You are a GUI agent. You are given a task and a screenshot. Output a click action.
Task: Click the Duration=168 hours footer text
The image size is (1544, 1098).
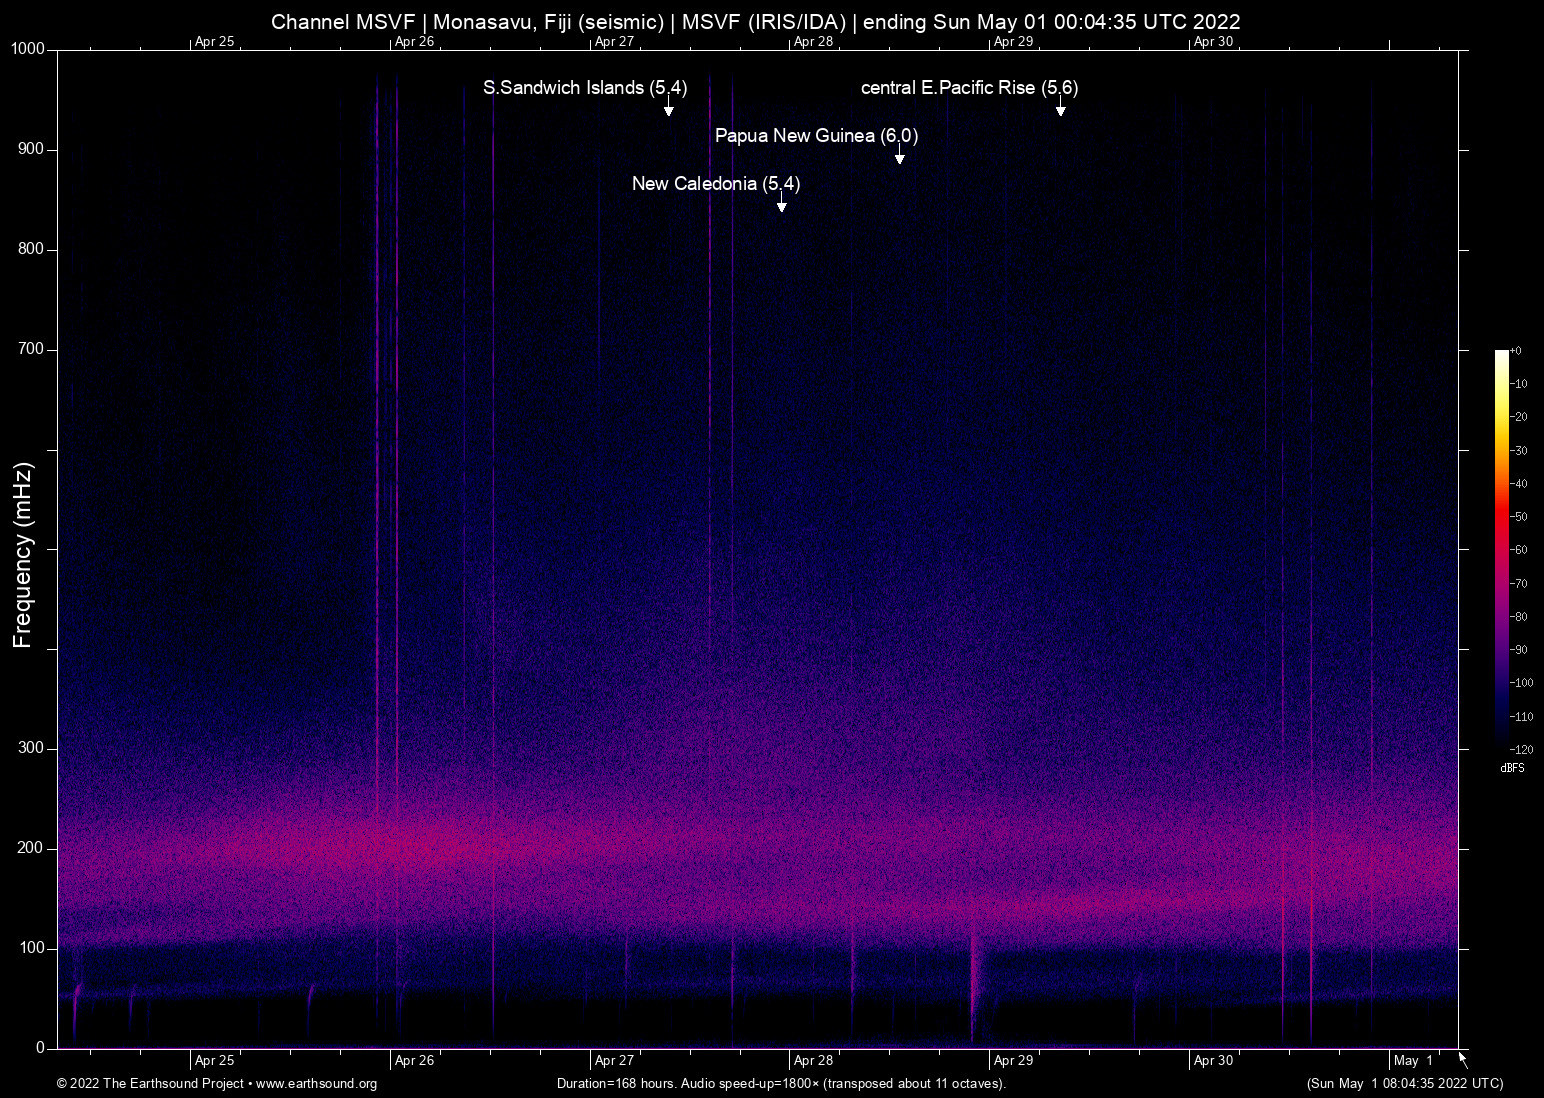[x=780, y=1084]
